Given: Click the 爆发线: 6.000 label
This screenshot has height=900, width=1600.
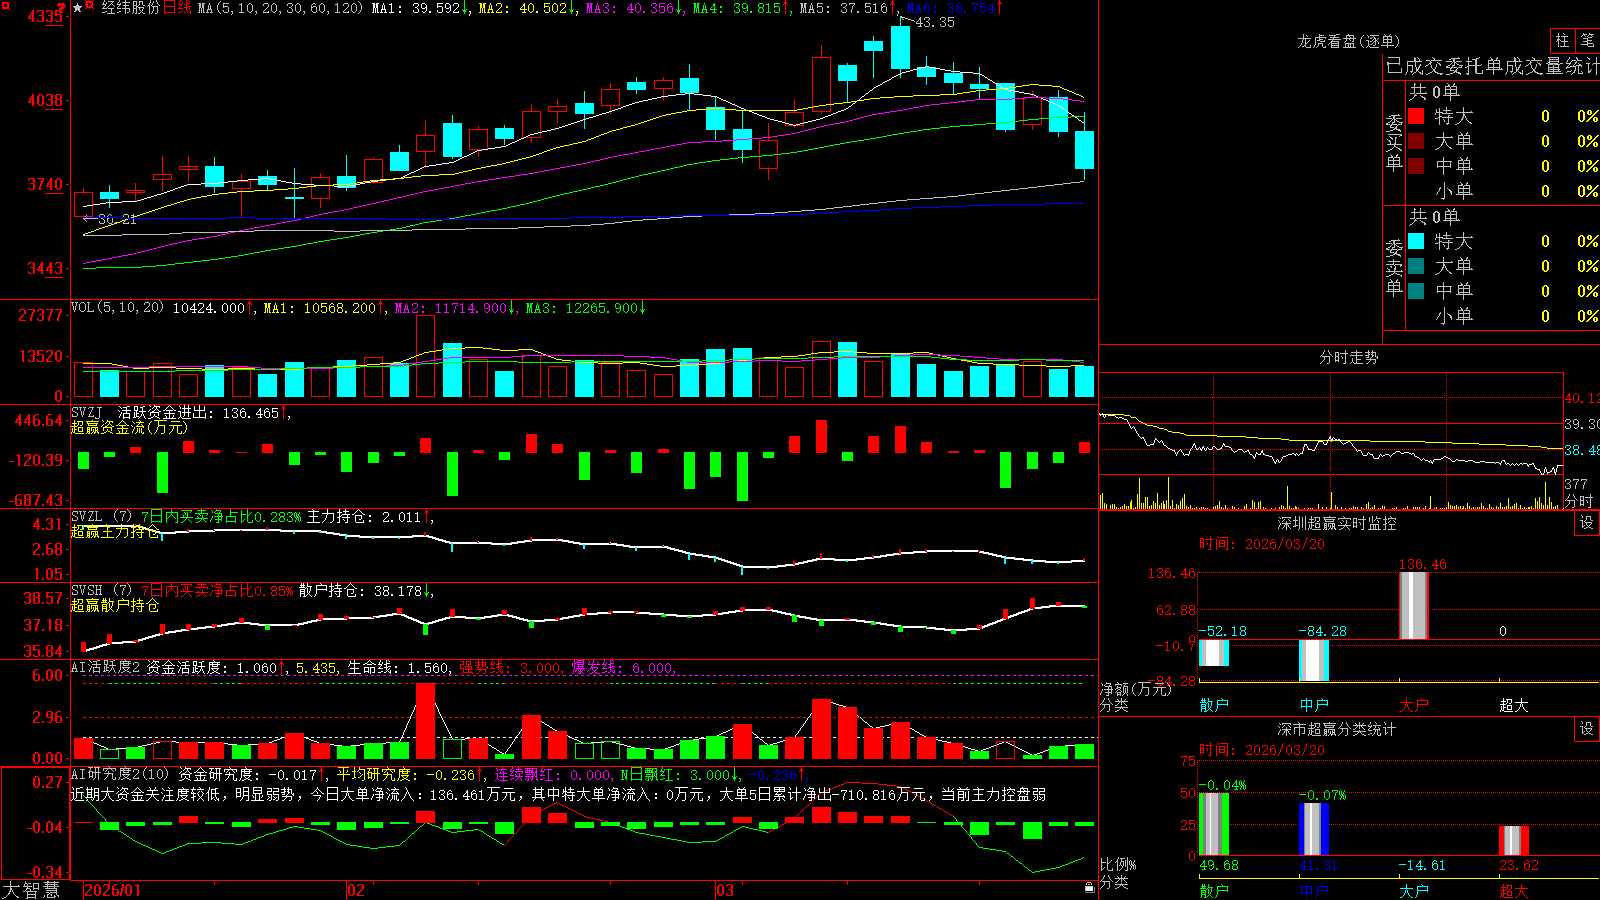Looking at the screenshot, I should [623, 668].
